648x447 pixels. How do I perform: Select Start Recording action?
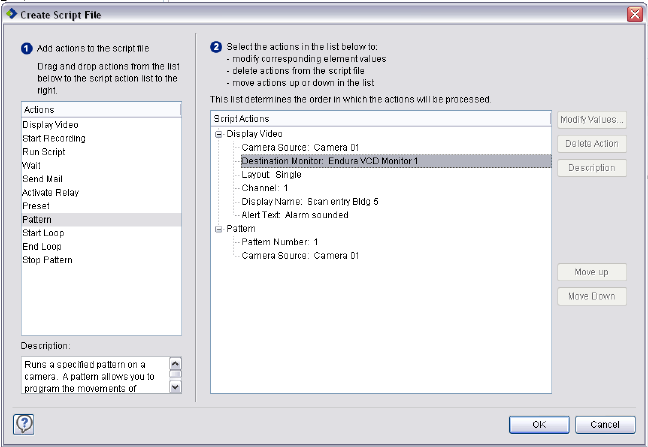[101, 138]
